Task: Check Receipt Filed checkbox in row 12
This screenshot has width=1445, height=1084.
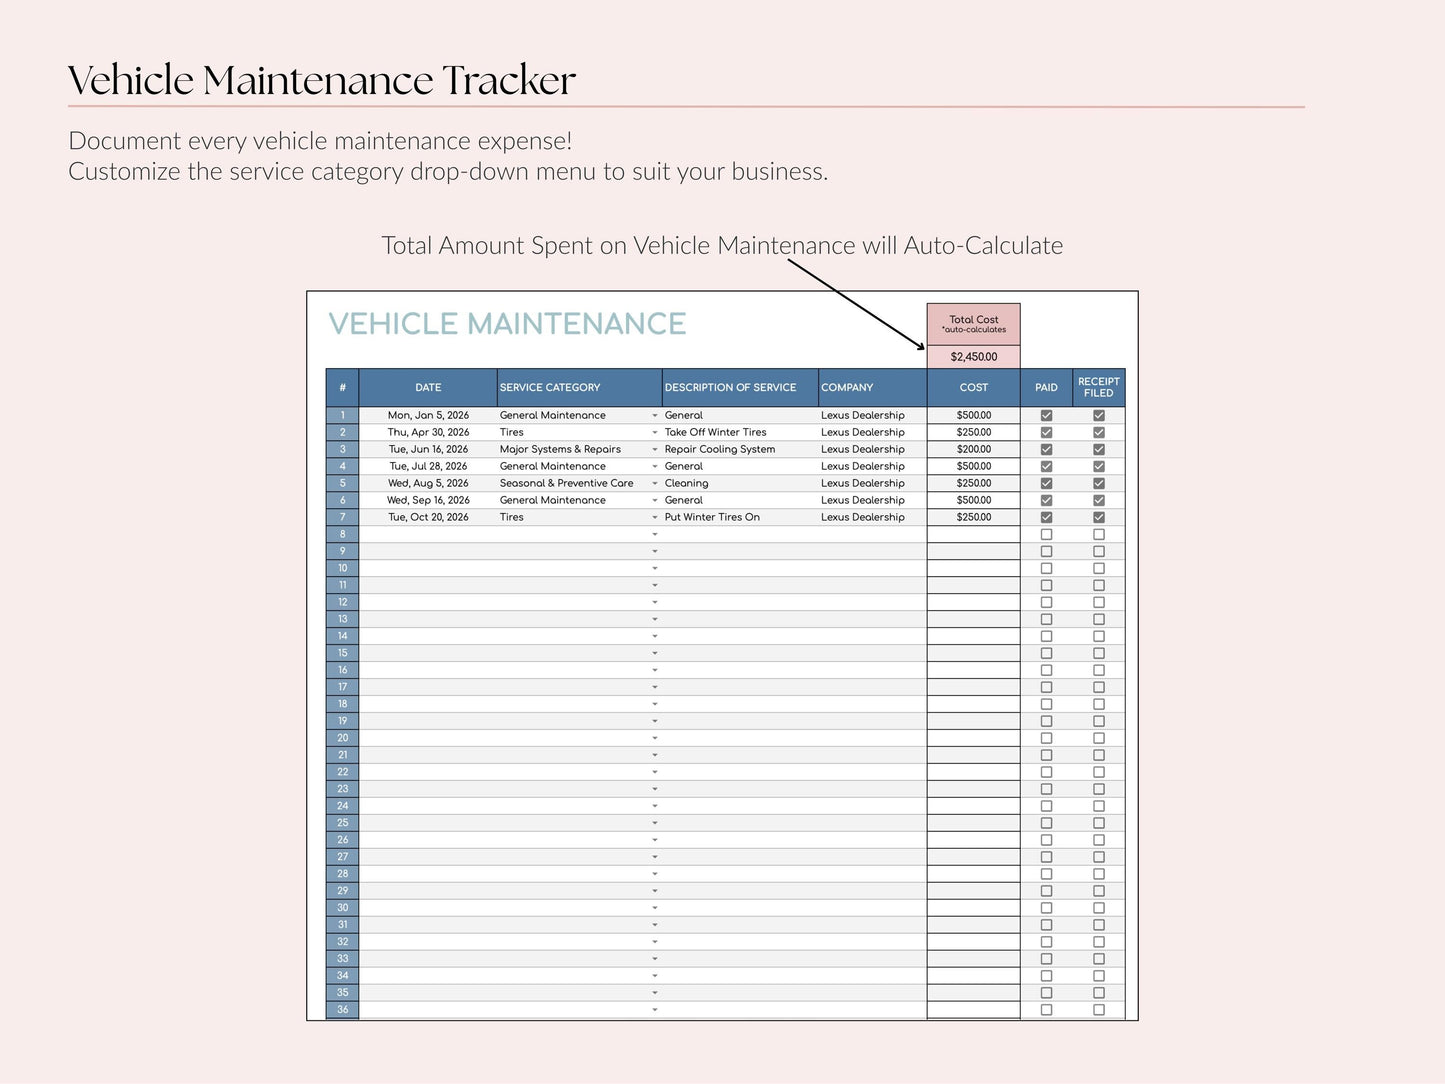Action: pos(1098,602)
